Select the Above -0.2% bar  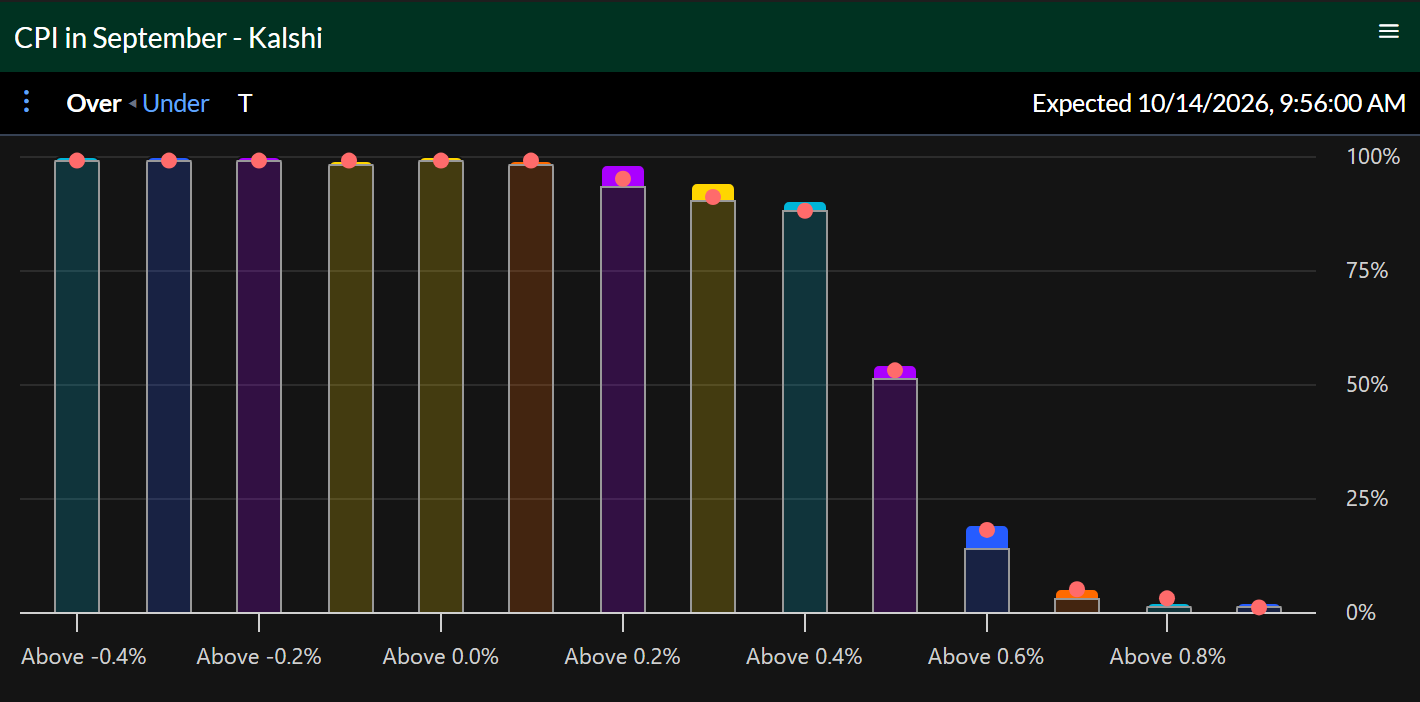tap(259, 386)
